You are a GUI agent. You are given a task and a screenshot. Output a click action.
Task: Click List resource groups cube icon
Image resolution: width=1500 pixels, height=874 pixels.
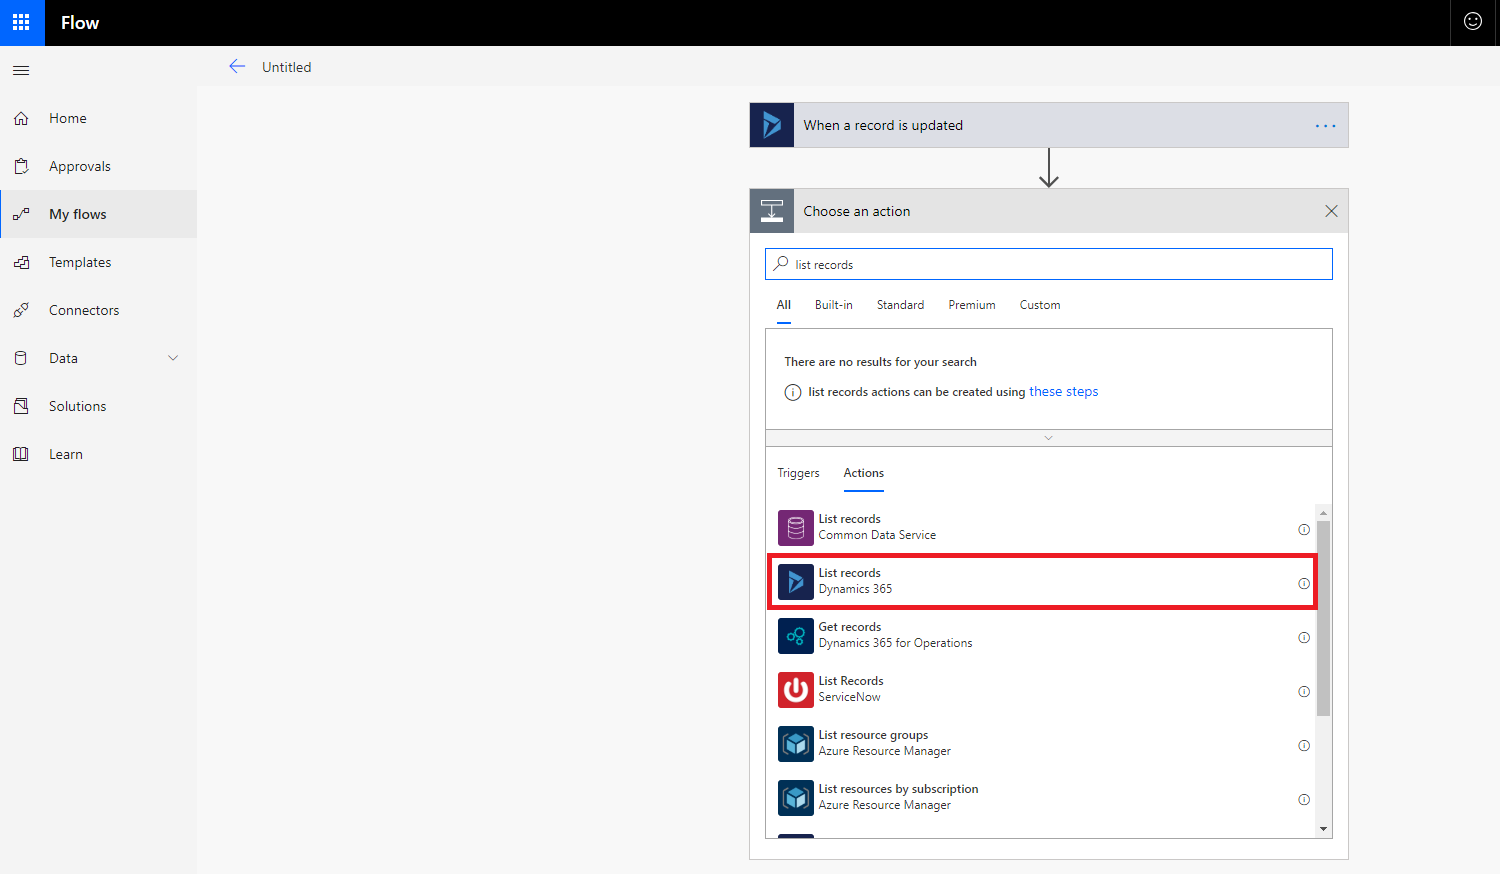point(796,744)
